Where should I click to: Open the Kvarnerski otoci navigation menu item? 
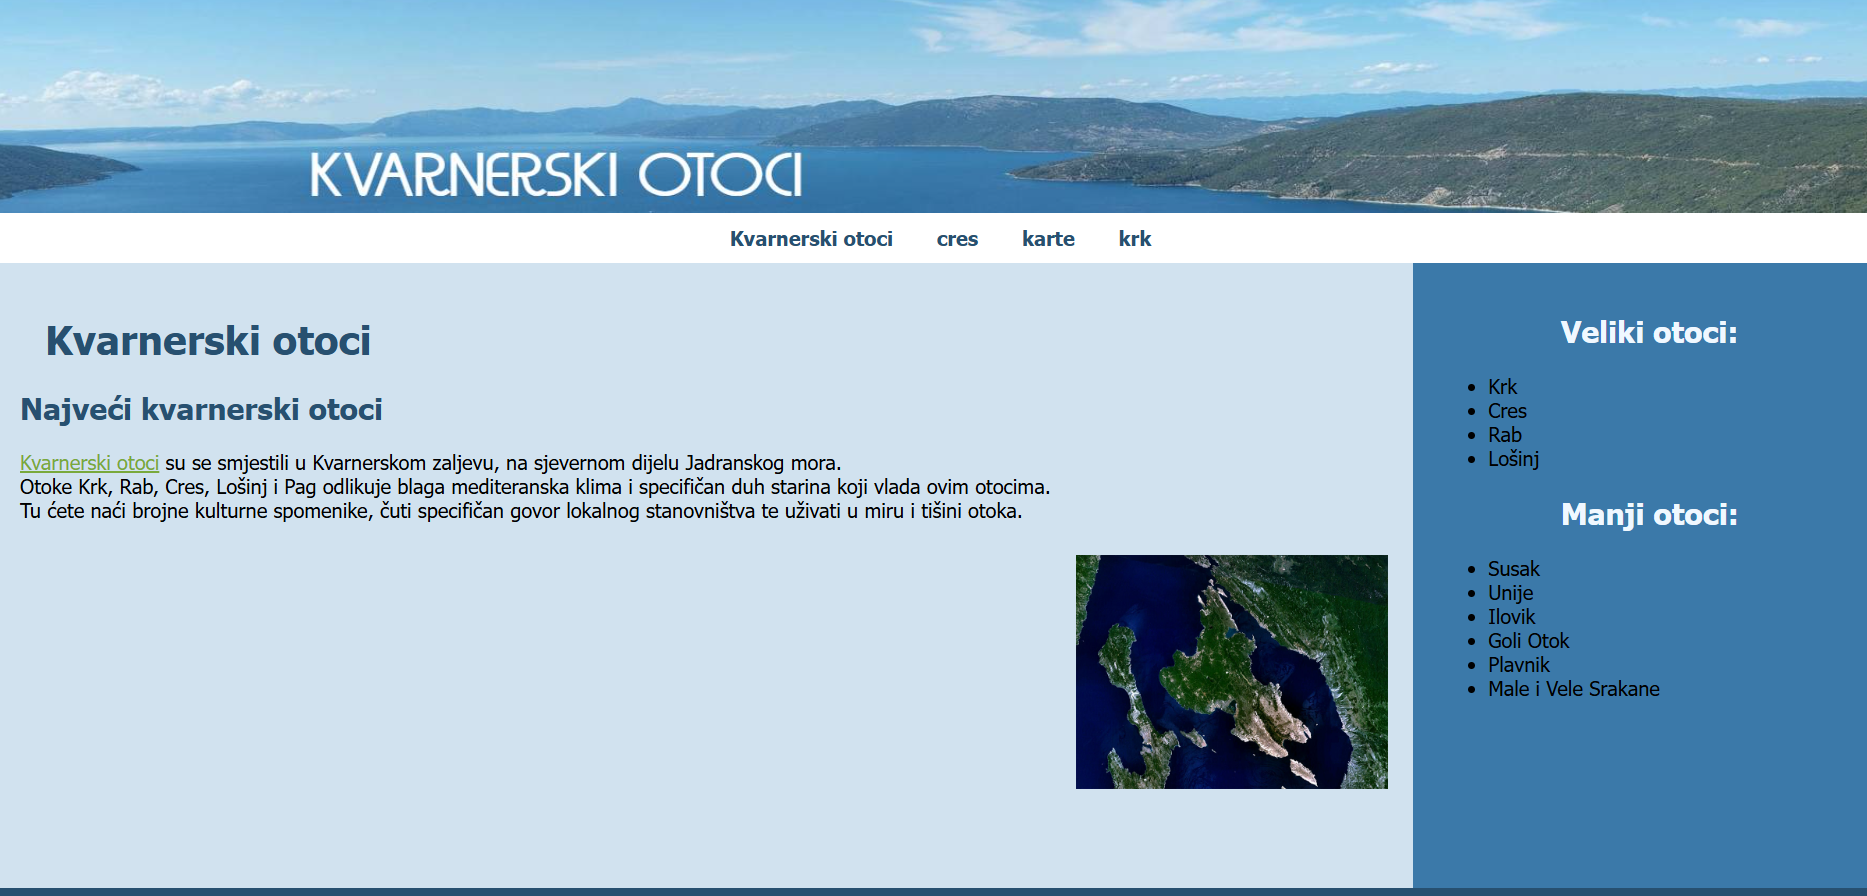(811, 239)
